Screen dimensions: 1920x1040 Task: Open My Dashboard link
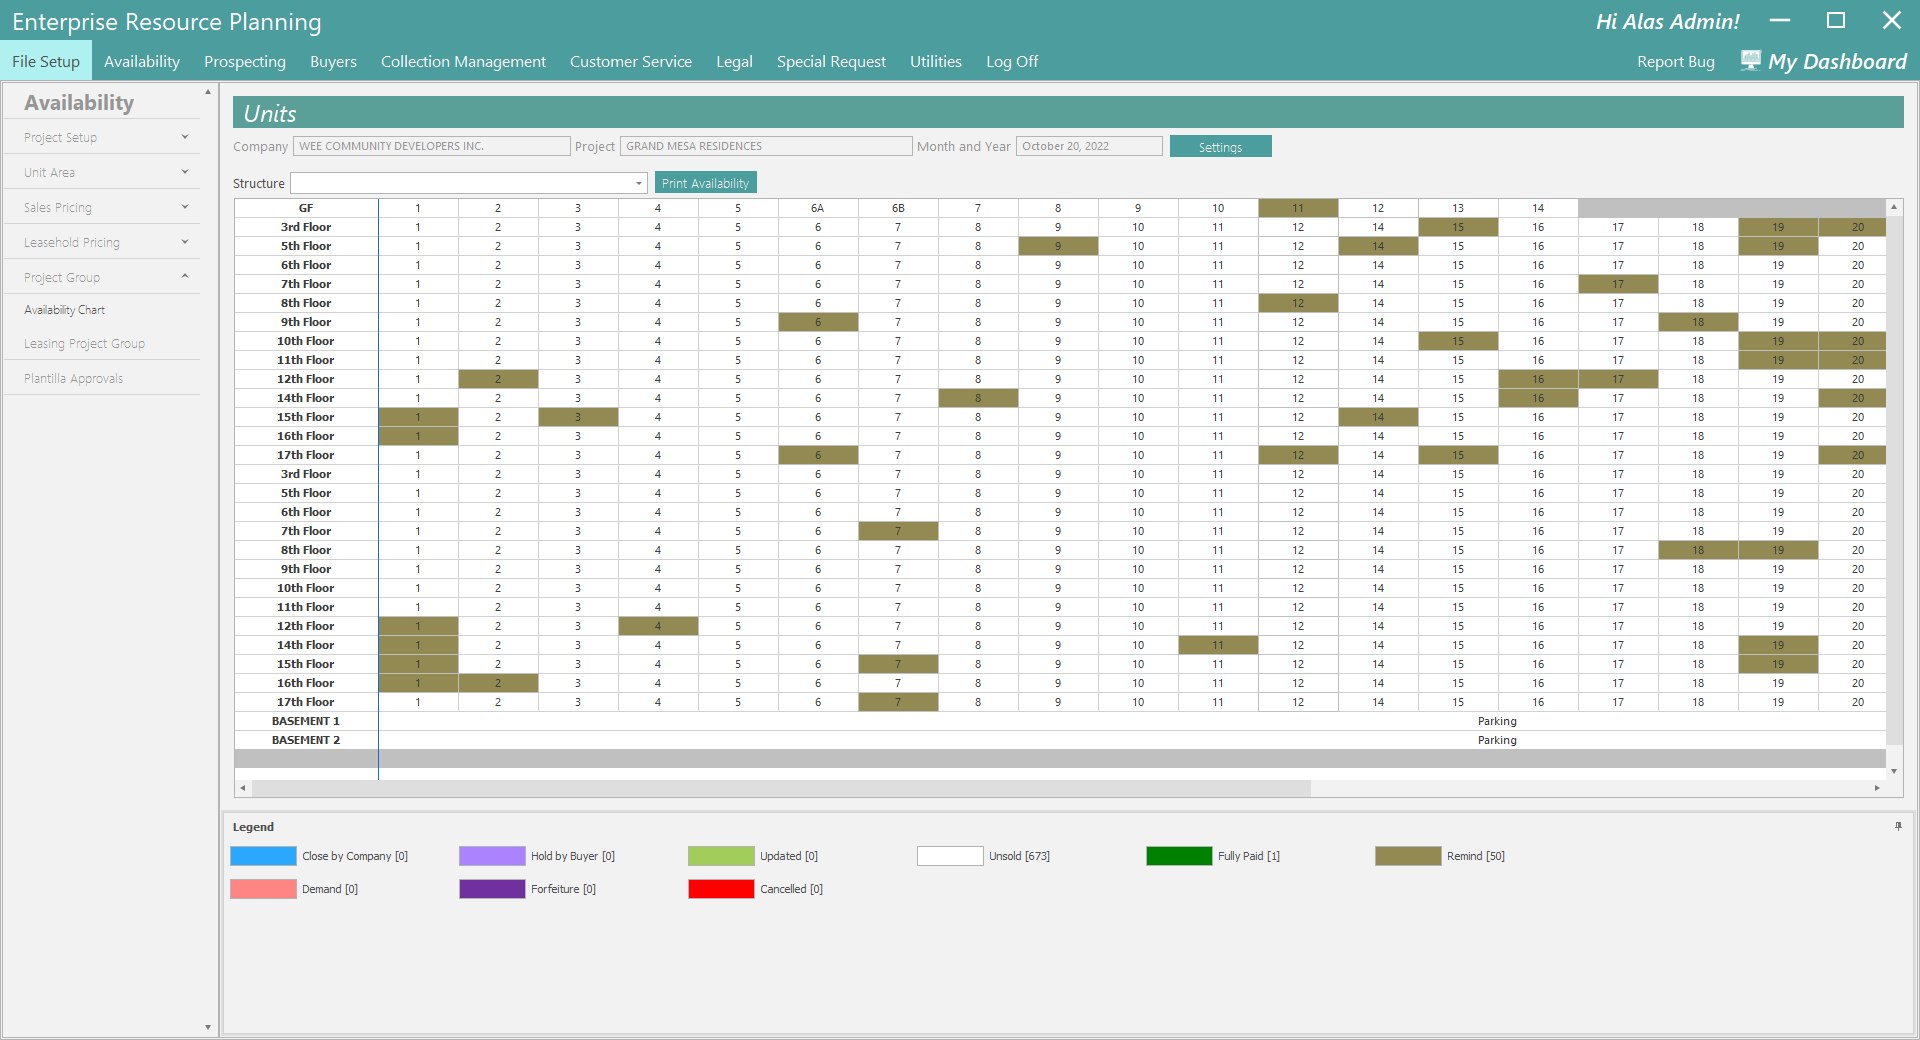[1837, 61]
